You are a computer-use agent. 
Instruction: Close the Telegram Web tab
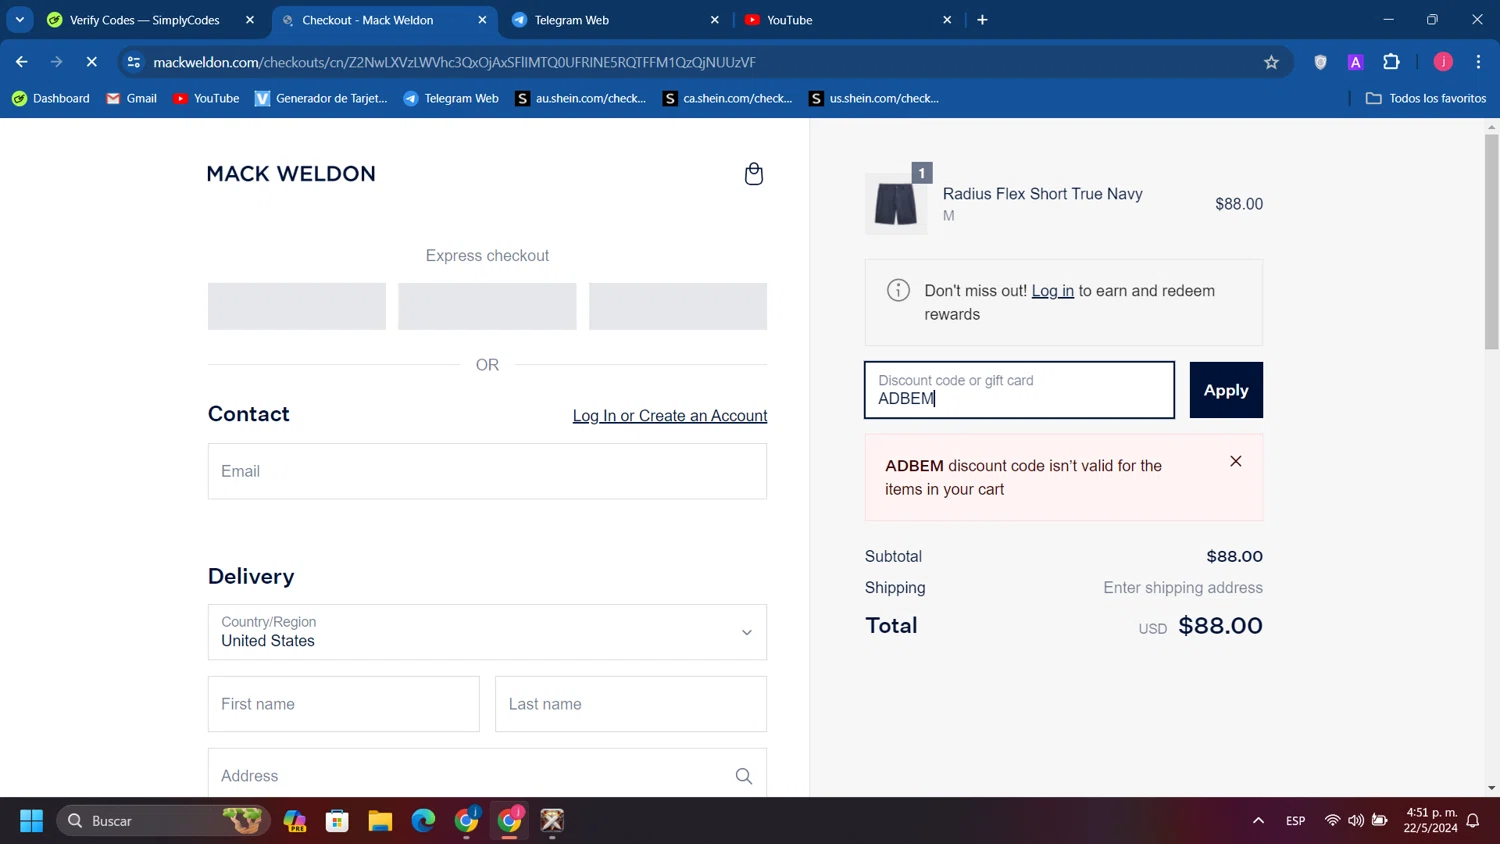pos(715,20)
